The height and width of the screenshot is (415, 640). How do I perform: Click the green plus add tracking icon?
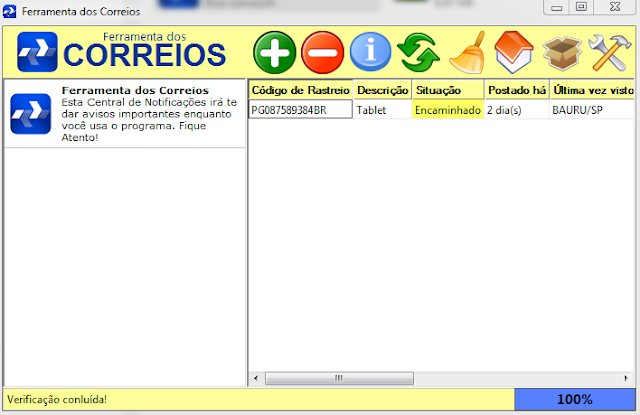coord(274,53)
